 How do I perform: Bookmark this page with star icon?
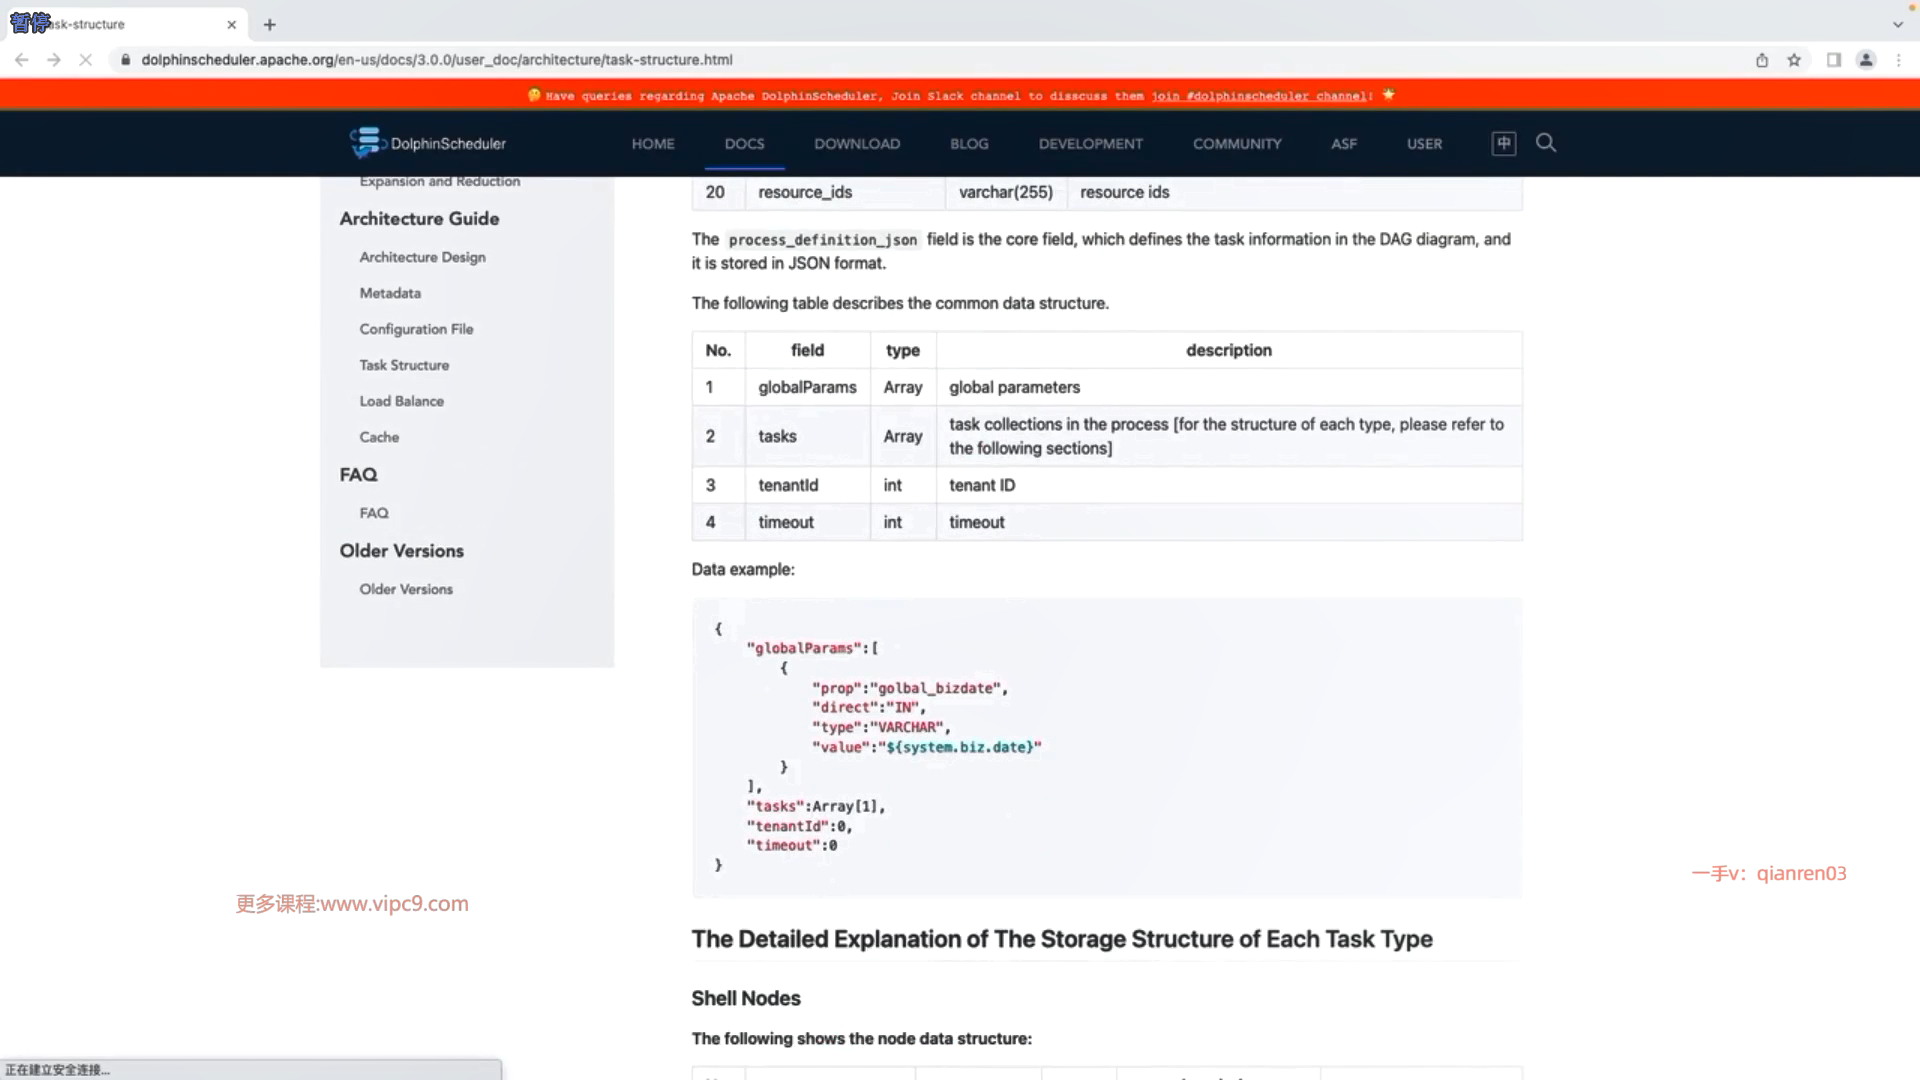click(x=1794, y=60)
